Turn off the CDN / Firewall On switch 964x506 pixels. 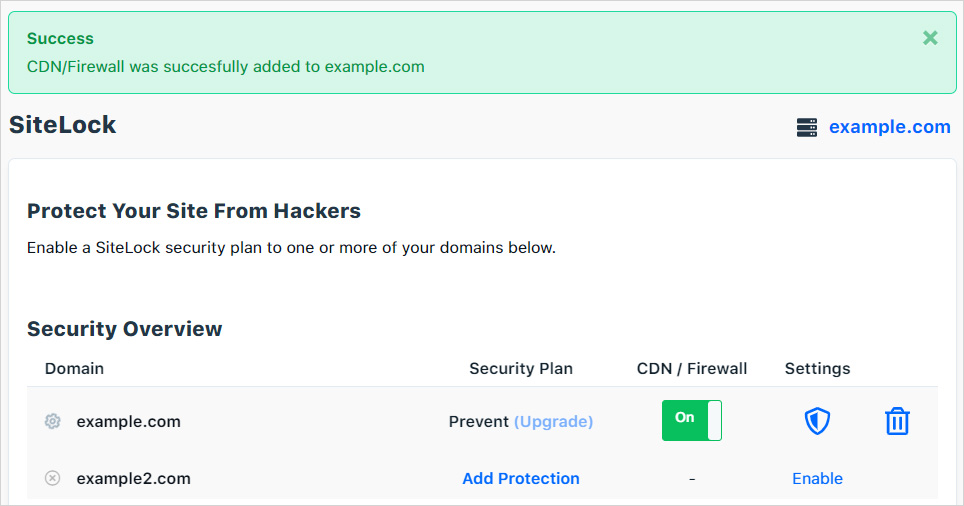pyautogui.click(x=691, y=421)
